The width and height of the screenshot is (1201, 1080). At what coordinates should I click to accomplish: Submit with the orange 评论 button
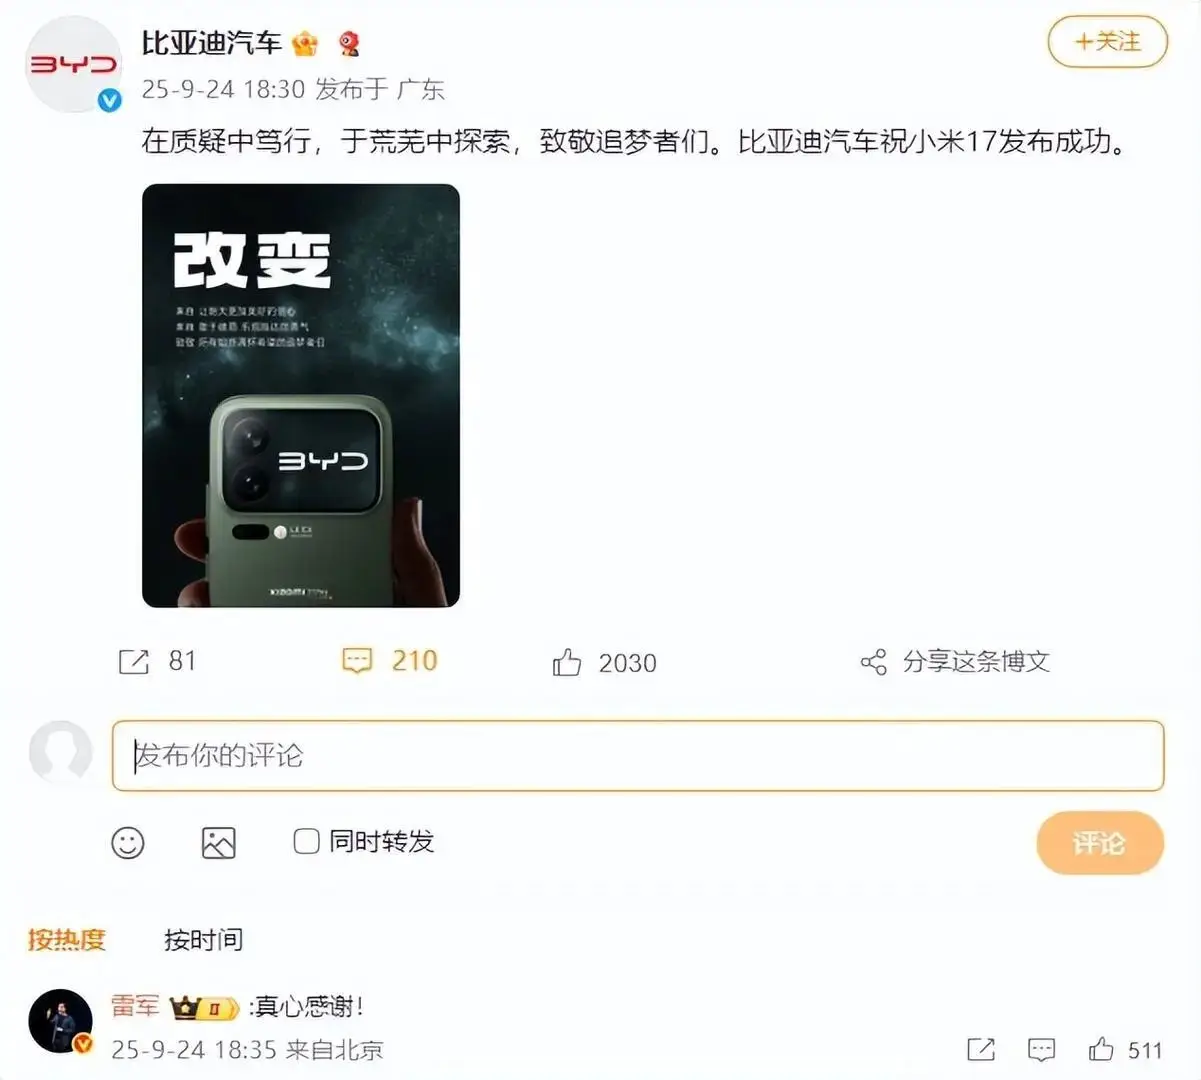pos(1100,843)
